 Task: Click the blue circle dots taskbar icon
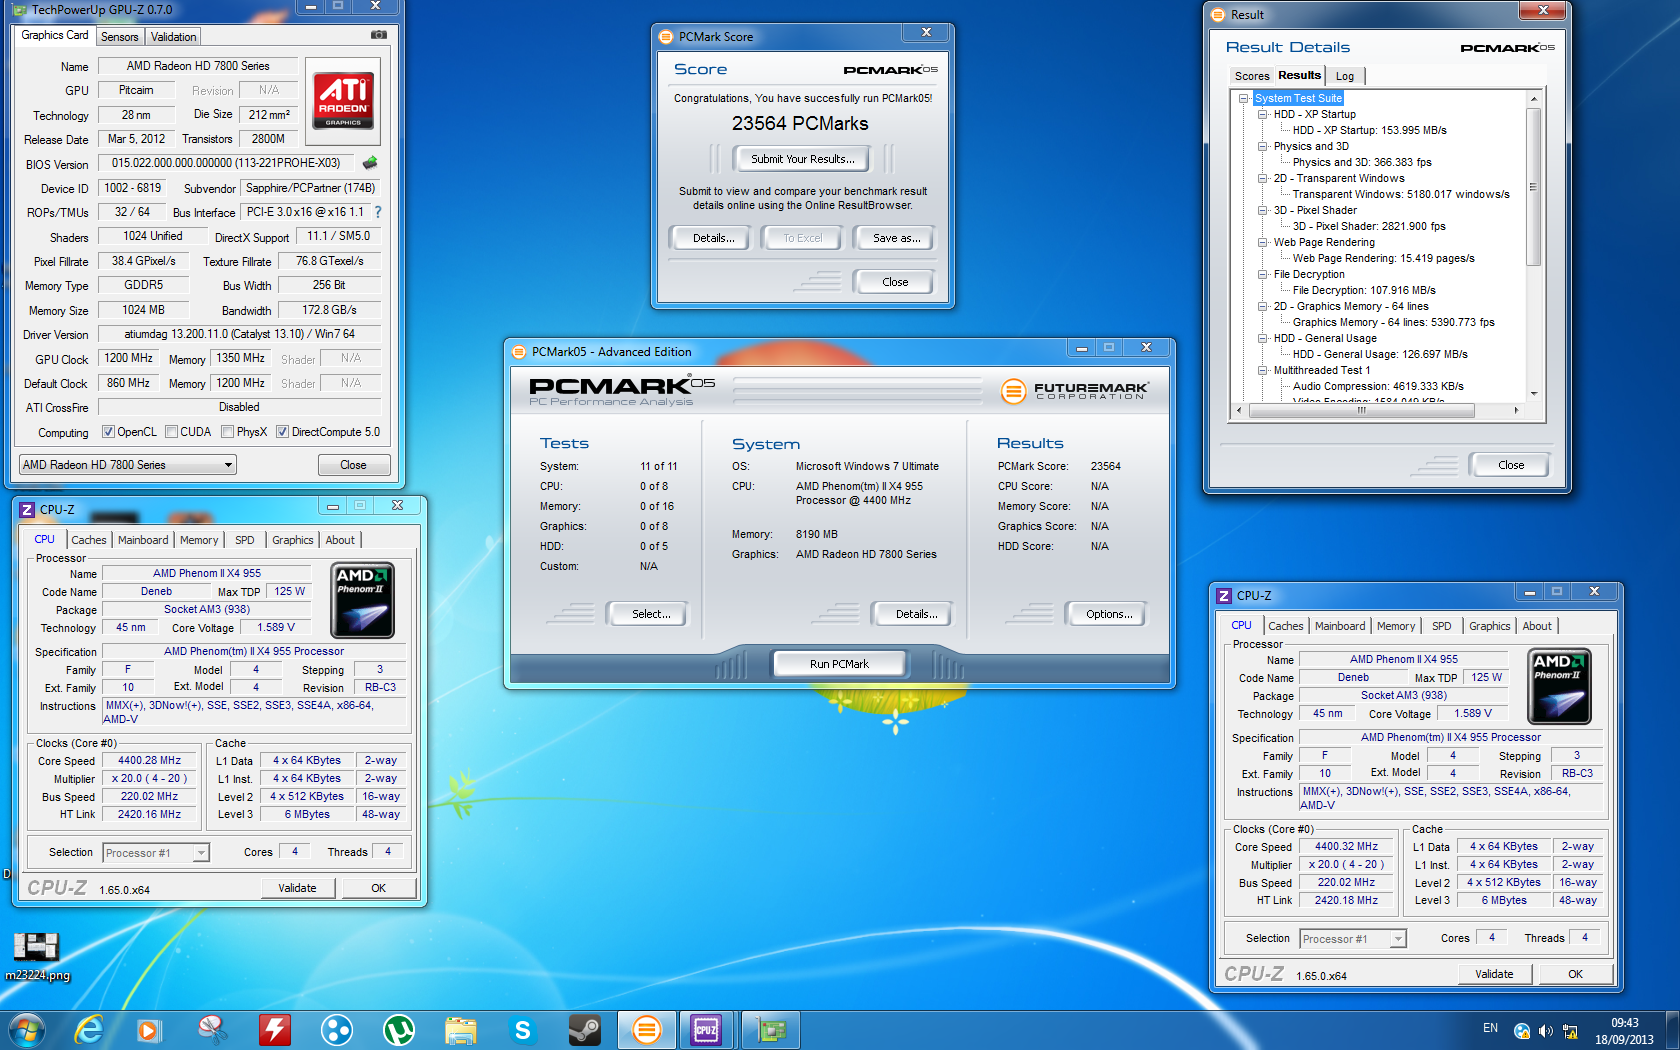pos(337,1030)
